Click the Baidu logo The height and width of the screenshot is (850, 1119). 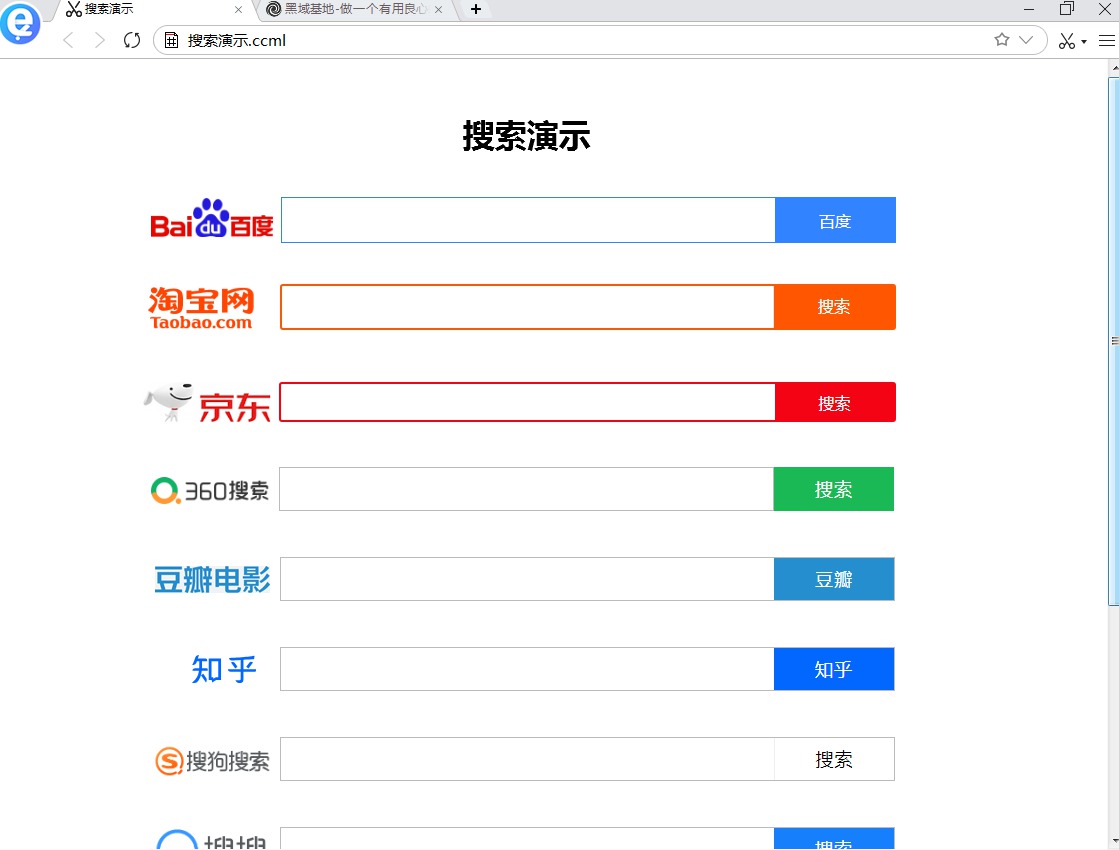(212, 218)
